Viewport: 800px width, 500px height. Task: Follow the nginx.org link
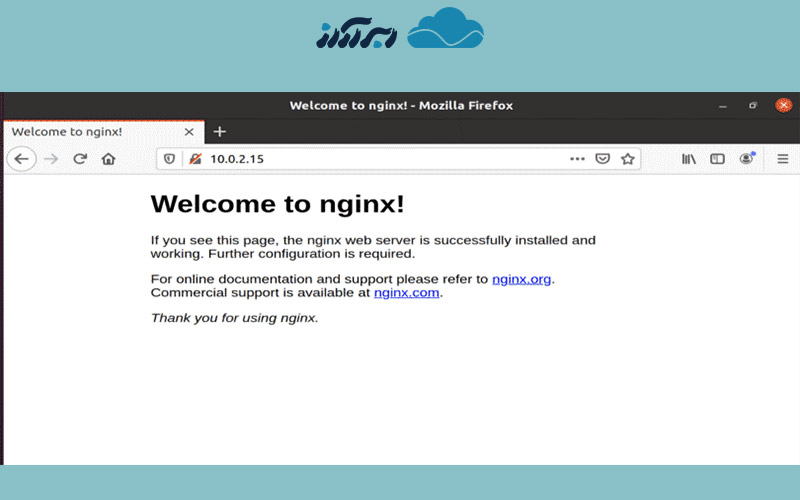[x=521, y=279]
